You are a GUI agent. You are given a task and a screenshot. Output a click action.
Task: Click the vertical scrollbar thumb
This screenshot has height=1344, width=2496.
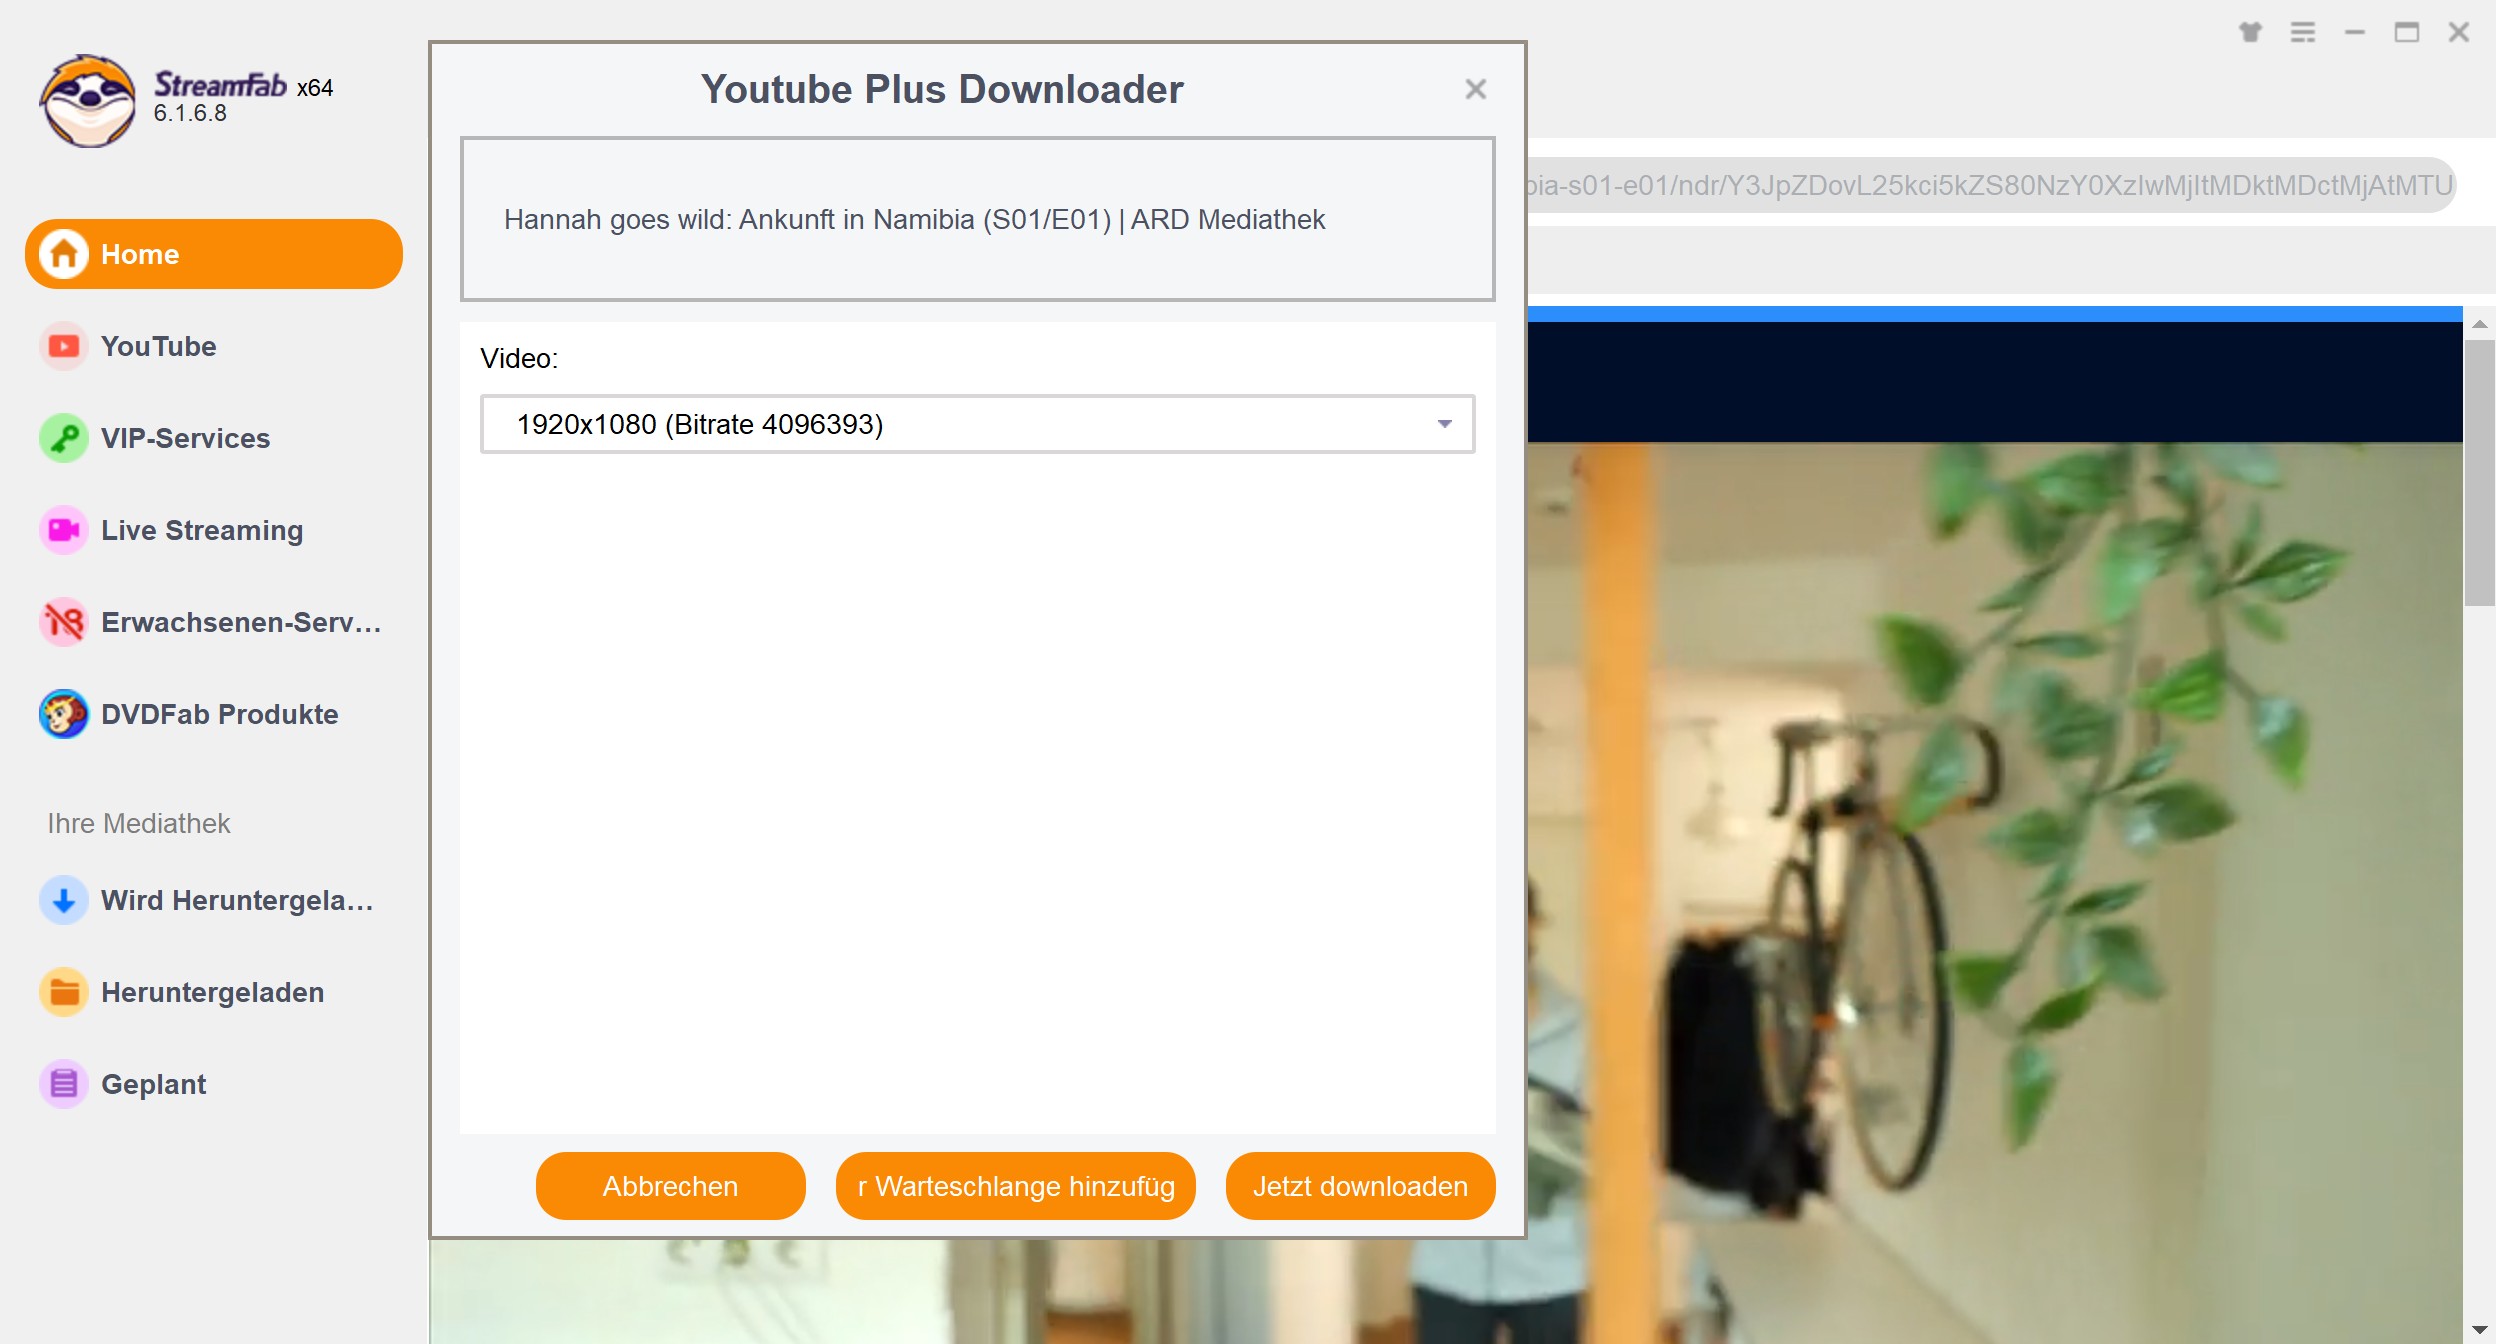point(2479,472)
